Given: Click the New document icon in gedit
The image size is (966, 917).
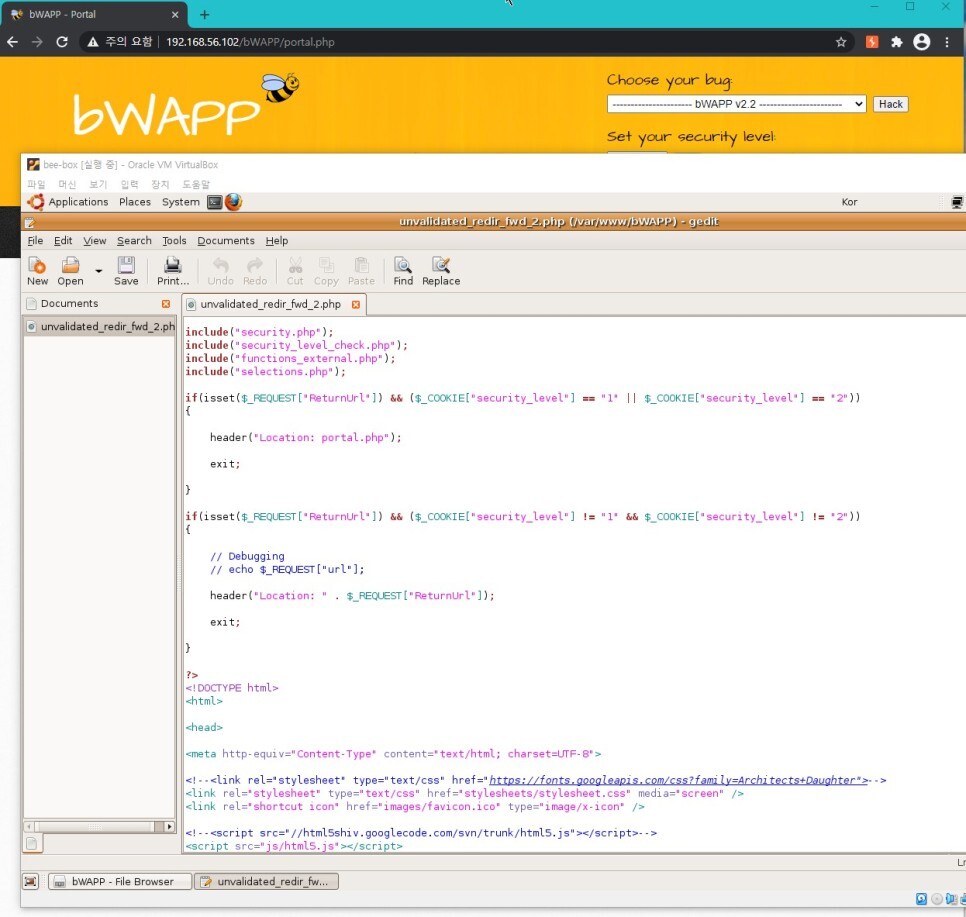Looking at the screenshot, I should point(37,271).
